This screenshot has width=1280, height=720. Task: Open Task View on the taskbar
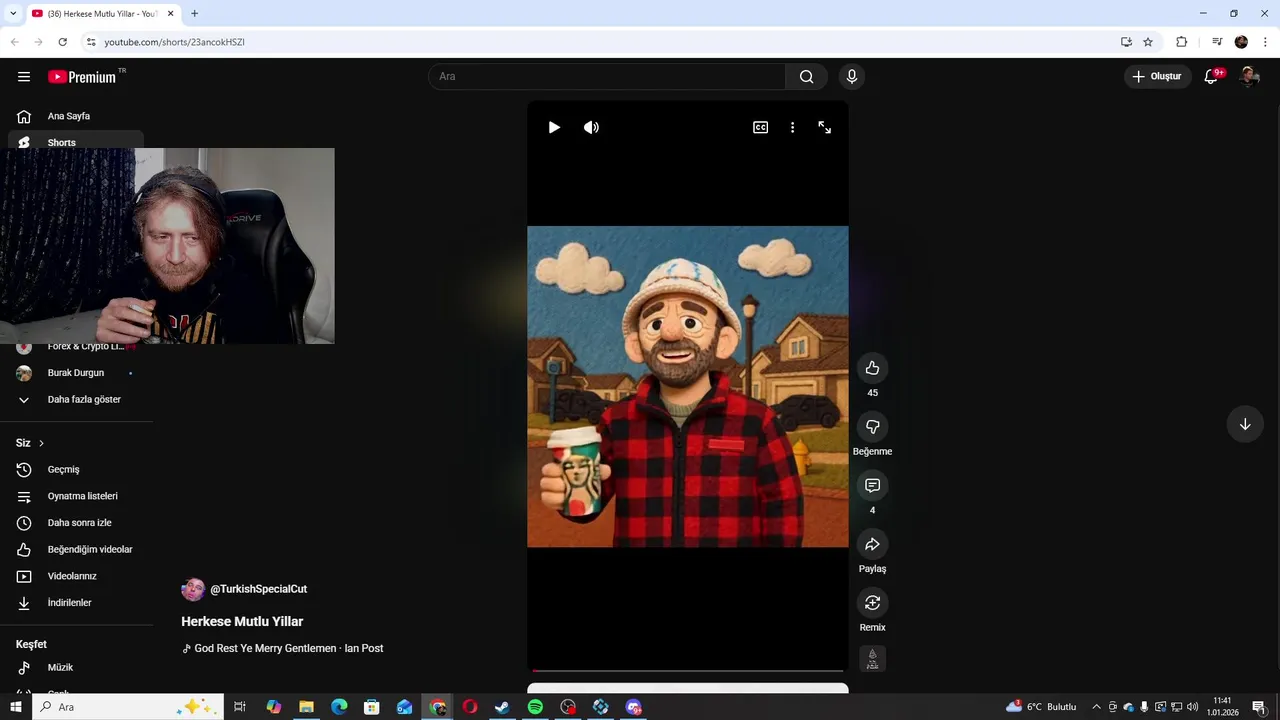tap(240, 707)
